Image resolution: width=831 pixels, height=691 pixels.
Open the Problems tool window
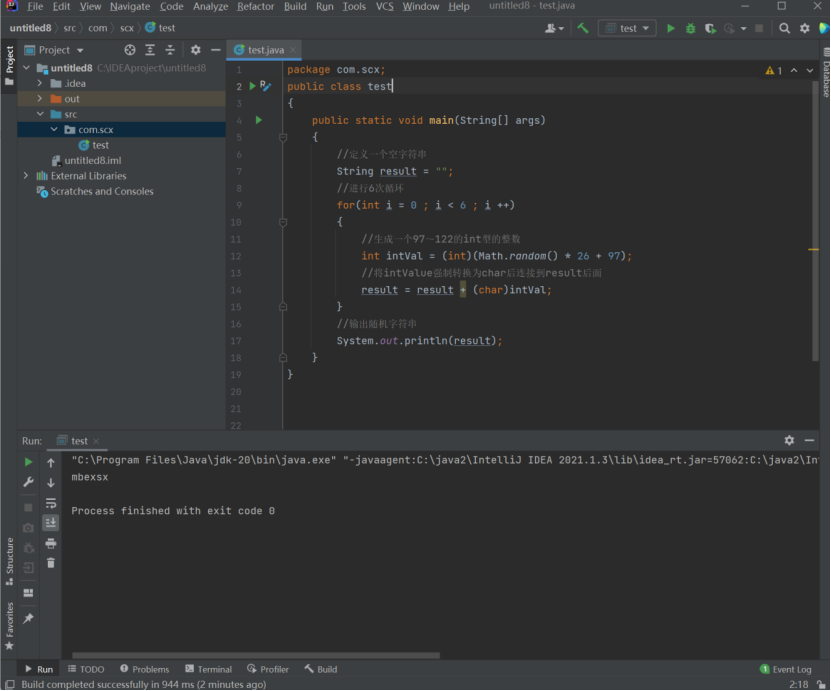144,669
